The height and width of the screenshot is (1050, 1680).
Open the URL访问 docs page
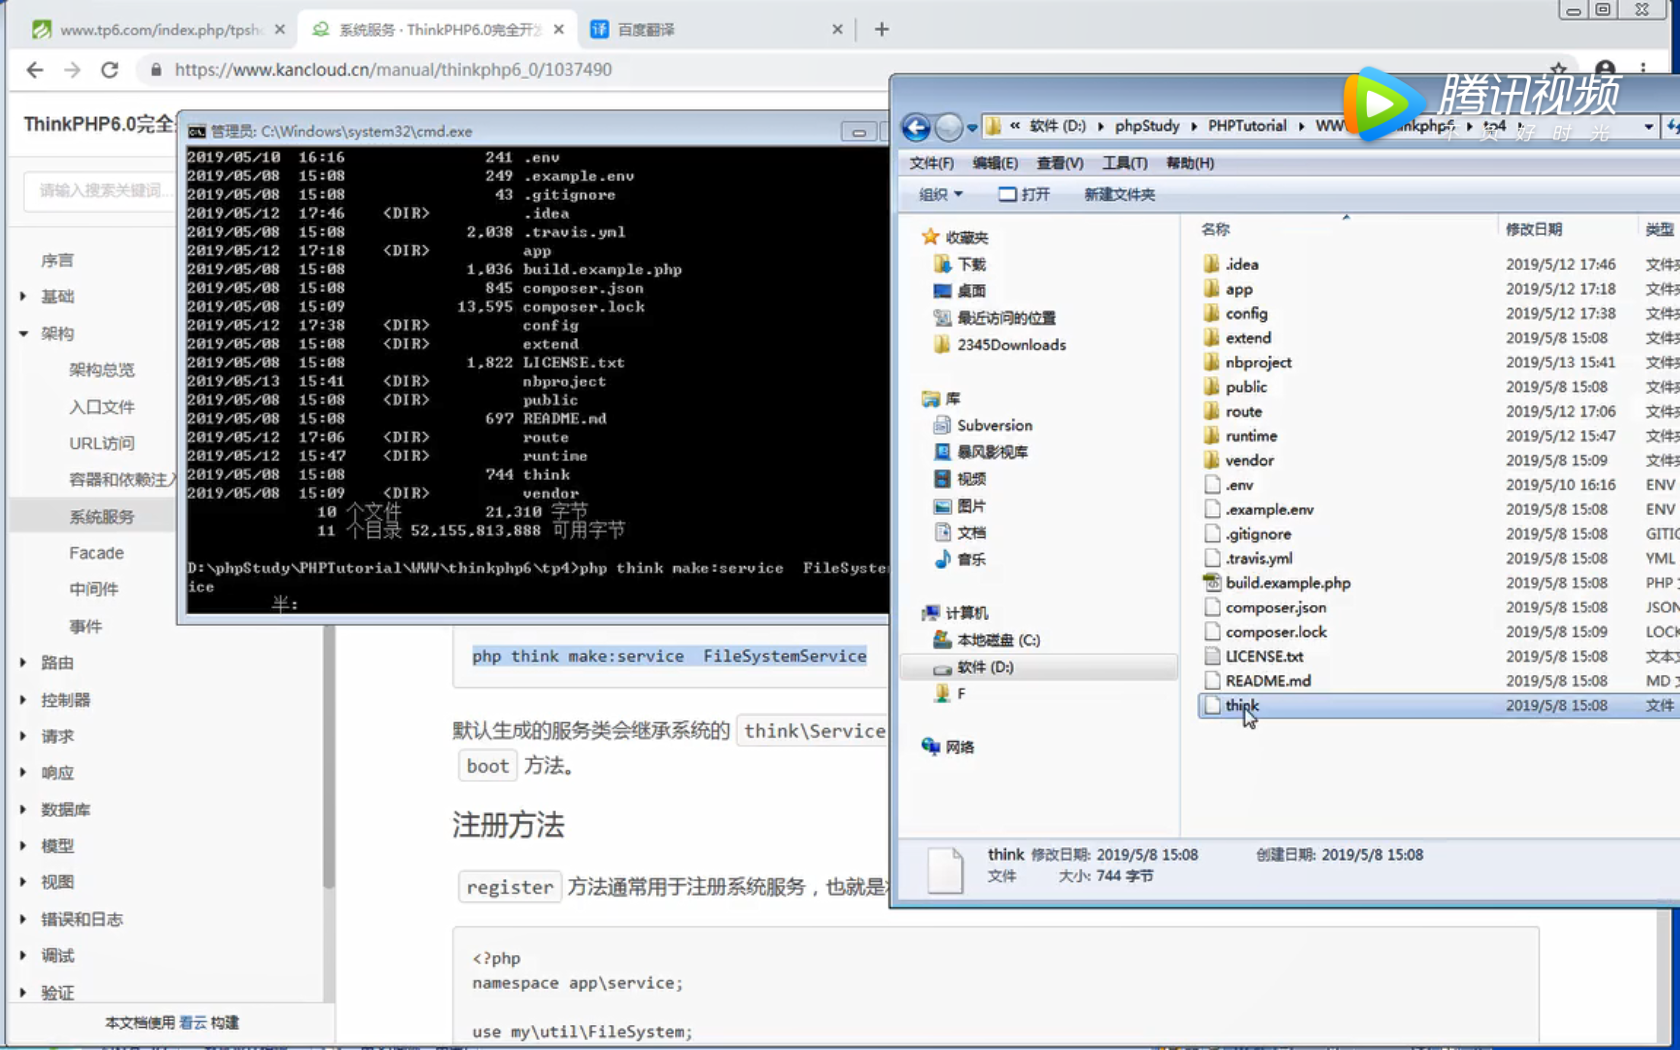click(x=101, y=443)
